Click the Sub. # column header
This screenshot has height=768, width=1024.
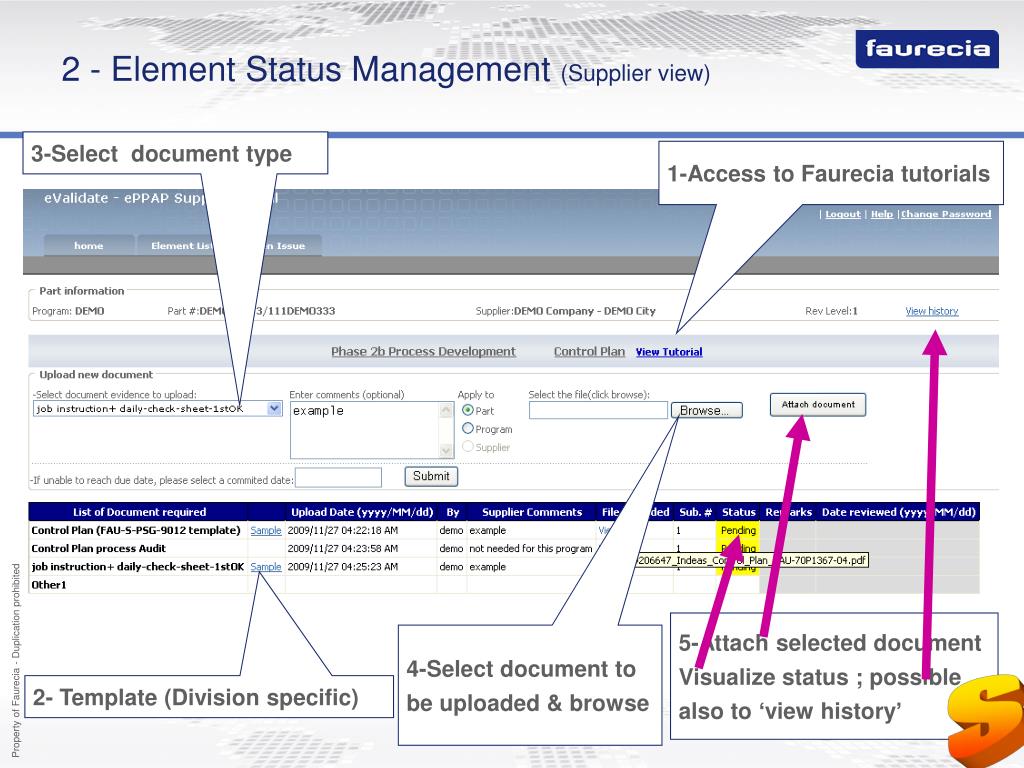tap(695, 512)
